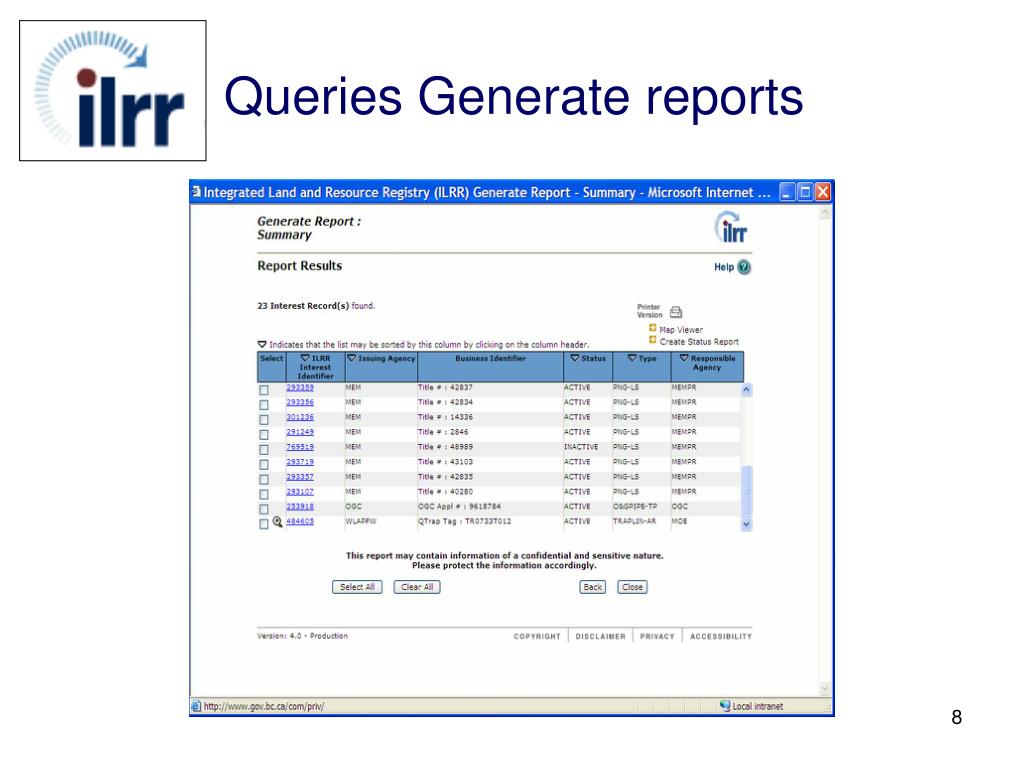
Task: Tick the checkbox for record 293356
Action: [x=264, y=405]
